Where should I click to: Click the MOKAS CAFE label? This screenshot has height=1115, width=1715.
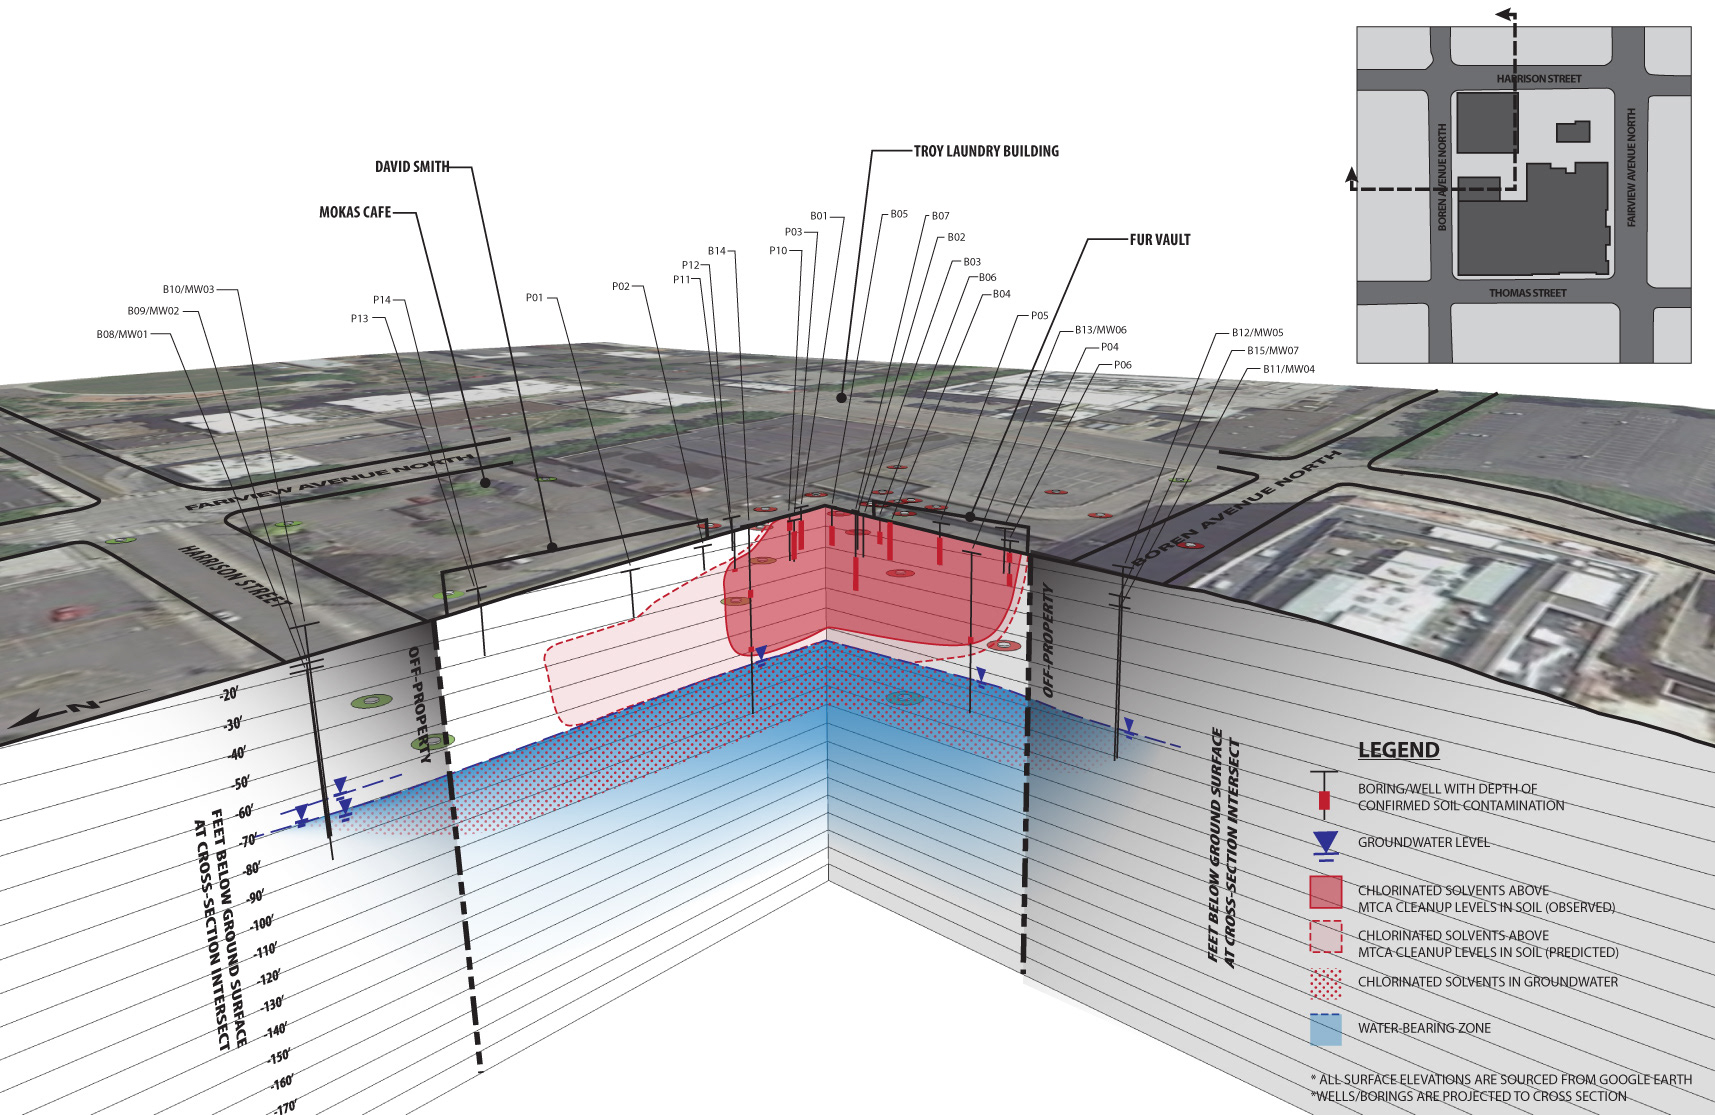click(355, 212)
